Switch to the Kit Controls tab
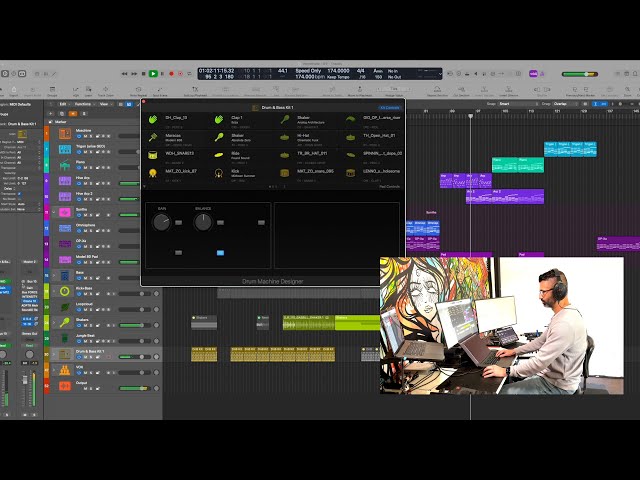640x480 pixels. [390, 108]
